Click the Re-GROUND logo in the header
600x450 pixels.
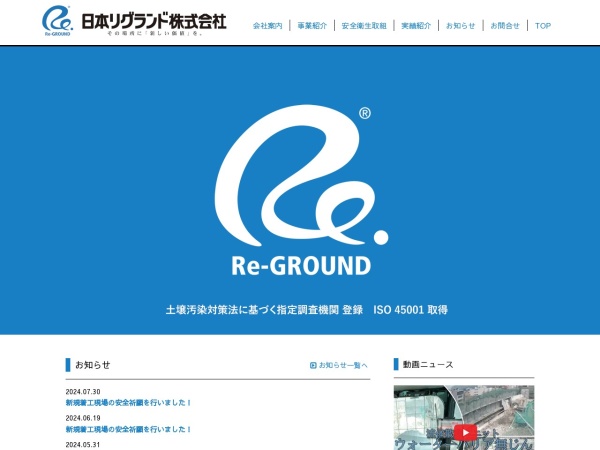[57, 21]
